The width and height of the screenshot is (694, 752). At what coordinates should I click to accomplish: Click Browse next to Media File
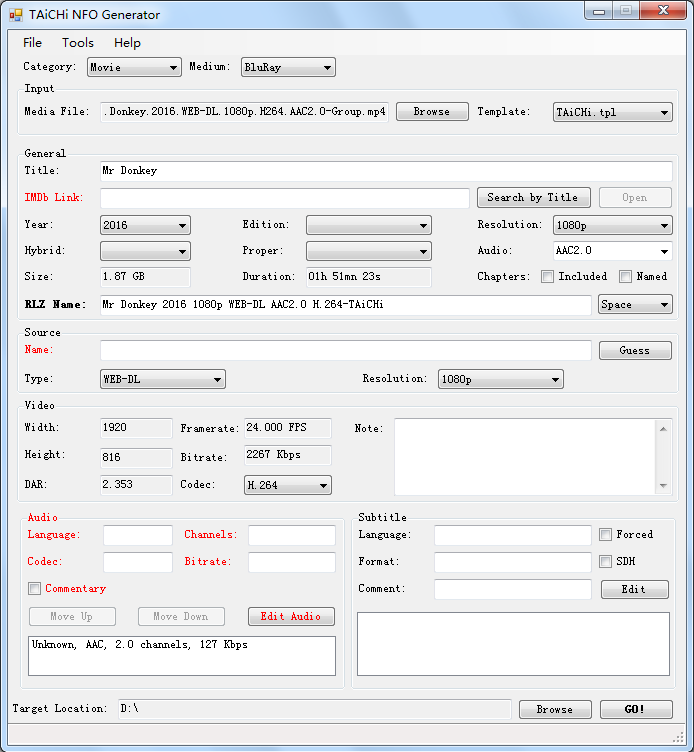432,111
